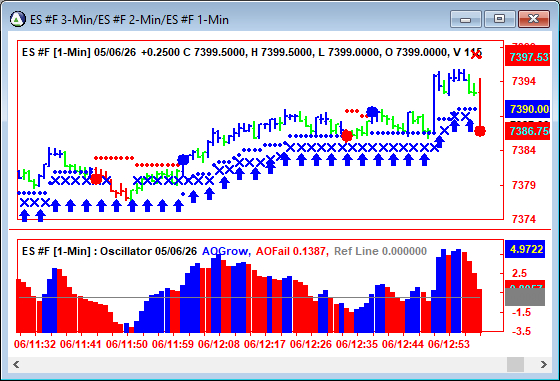The image size is (560, 381).
Task: Click the blue 7390.00 price label
Action: pyautogui.click(x=527, y=109)
